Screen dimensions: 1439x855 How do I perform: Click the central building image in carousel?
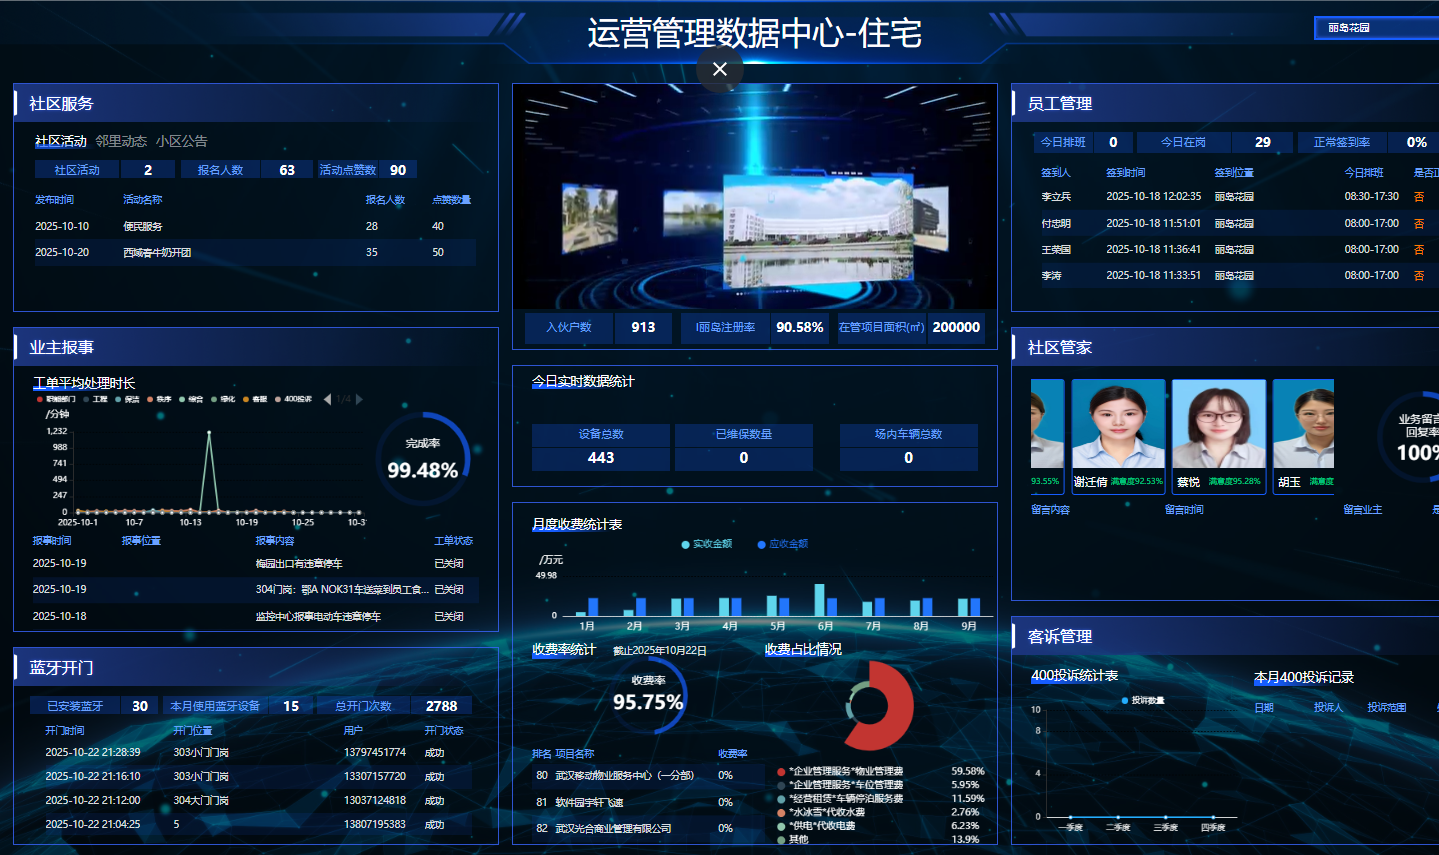tap(816, 232)
